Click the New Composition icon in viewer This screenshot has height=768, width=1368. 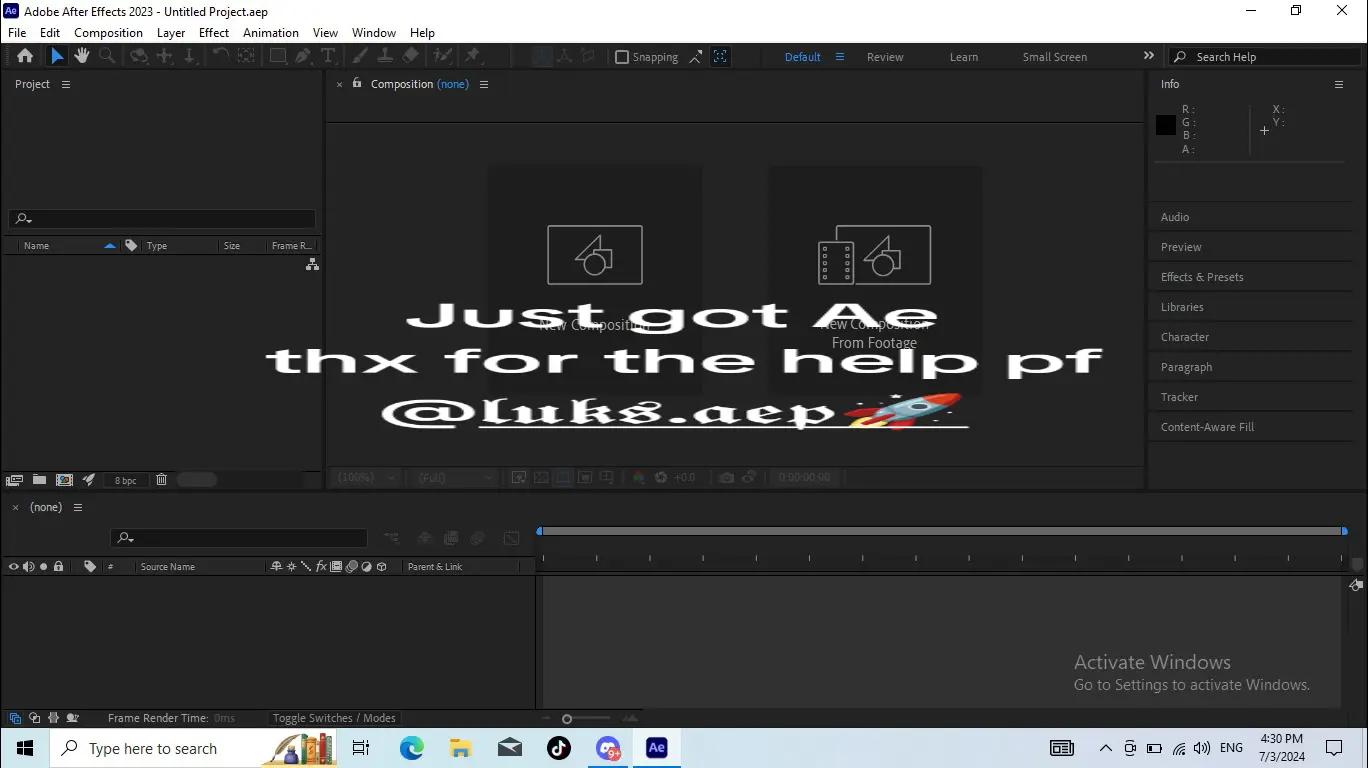coord(594,255)
